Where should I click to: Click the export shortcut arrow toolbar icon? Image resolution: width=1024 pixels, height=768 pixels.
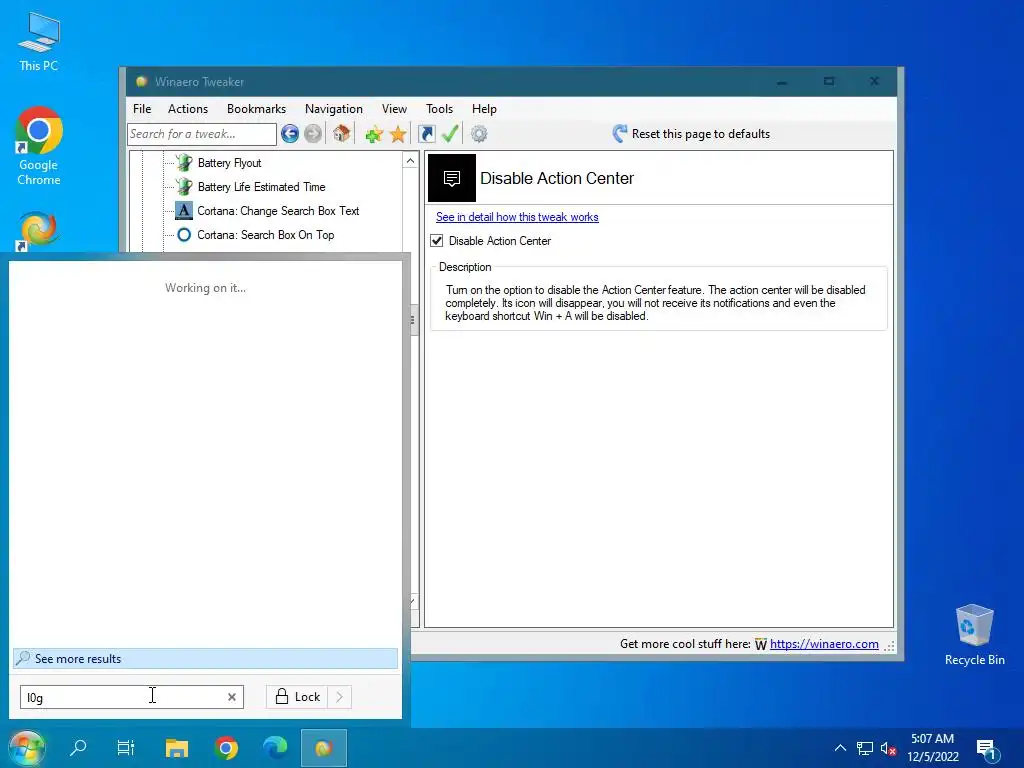(x=426, y=134)
